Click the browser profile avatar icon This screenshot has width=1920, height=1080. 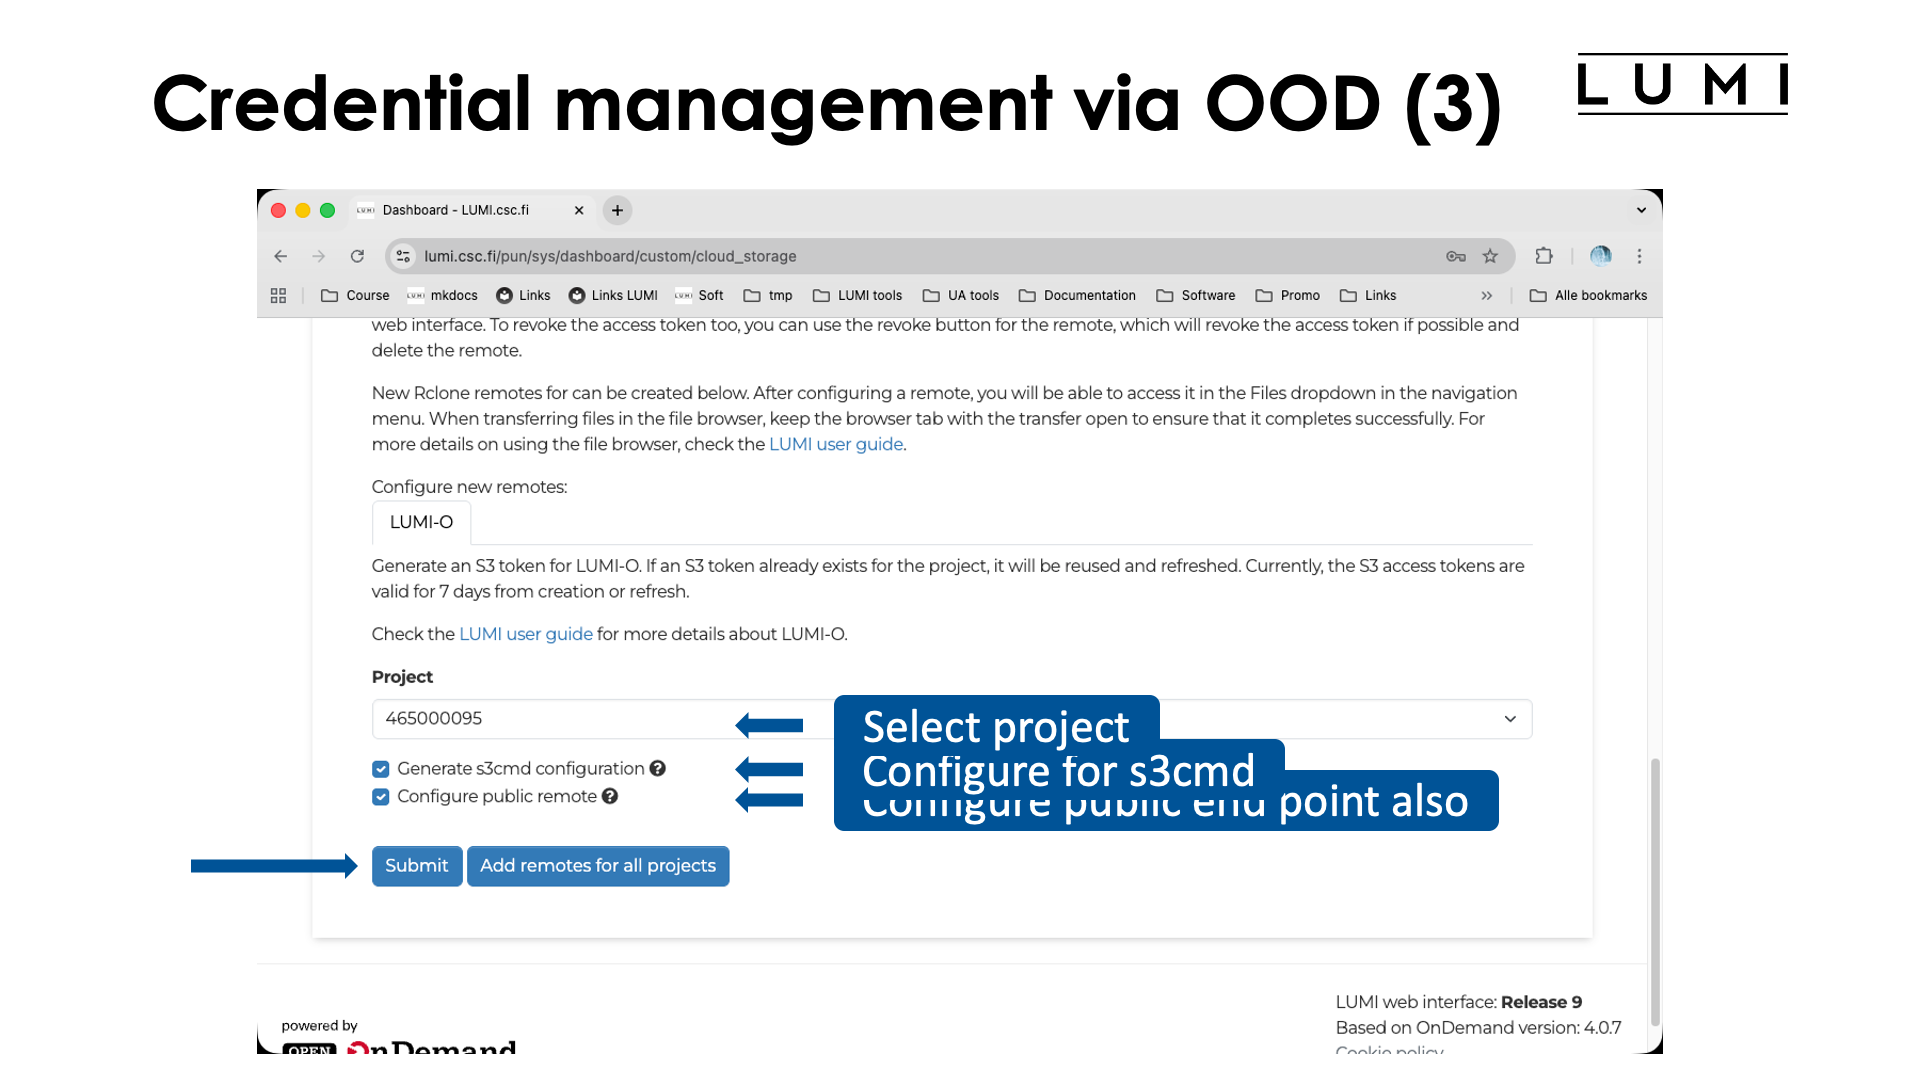1600,256
